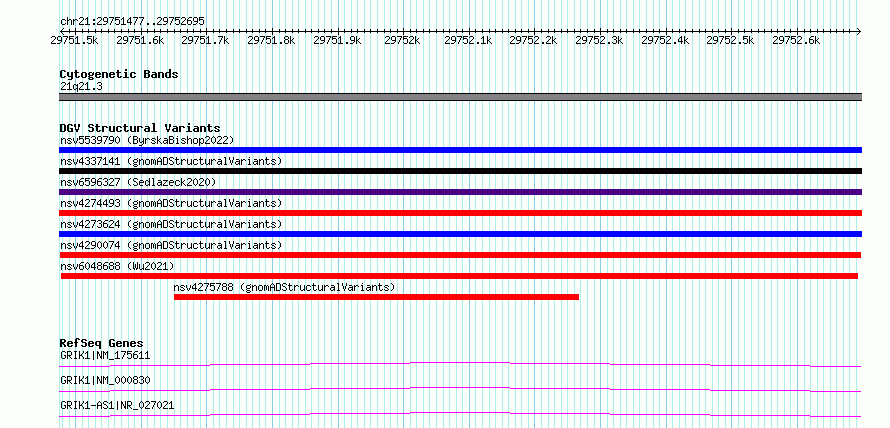Screen dimensions: 890x428
Task: Open the GRIK1|NM_175611 gene label
Action: pos(105,356)
